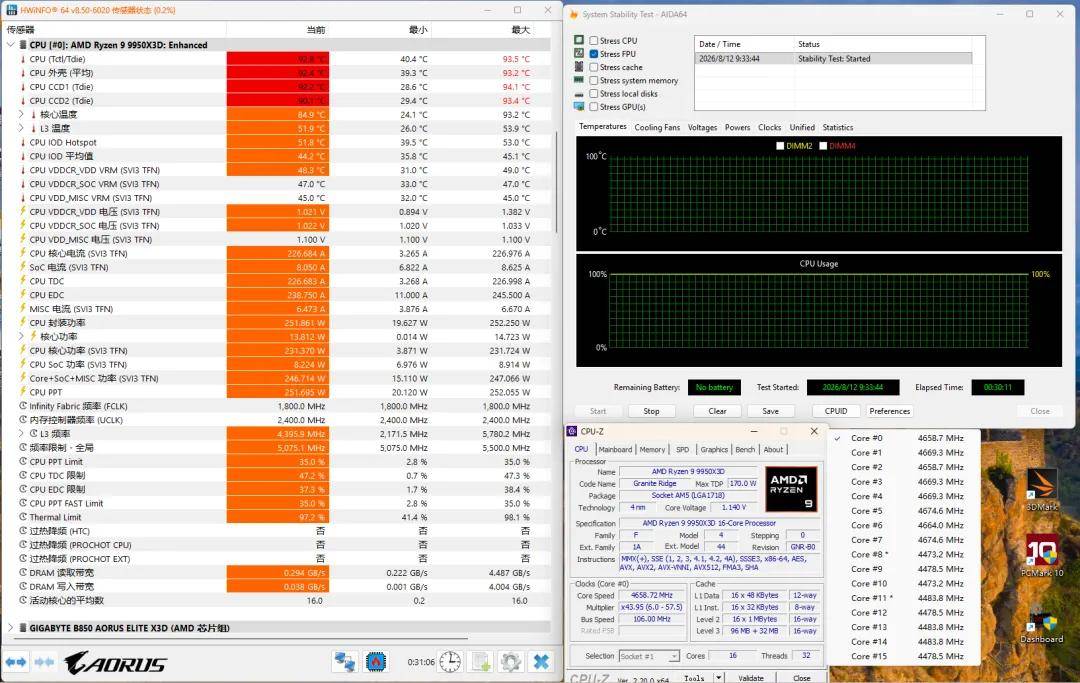The width and height of the screenshot is (1080, 683).
Task: Click the HWiNFO title bar icon
Action: pyautogui.click(x=12, y=10)
